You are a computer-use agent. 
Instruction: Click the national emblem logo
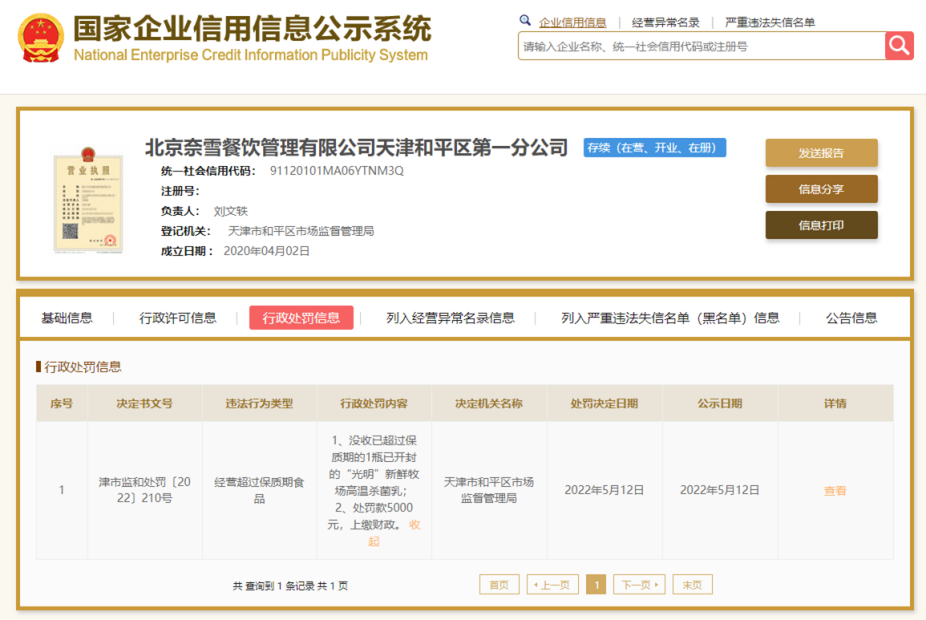pos(41,38)
